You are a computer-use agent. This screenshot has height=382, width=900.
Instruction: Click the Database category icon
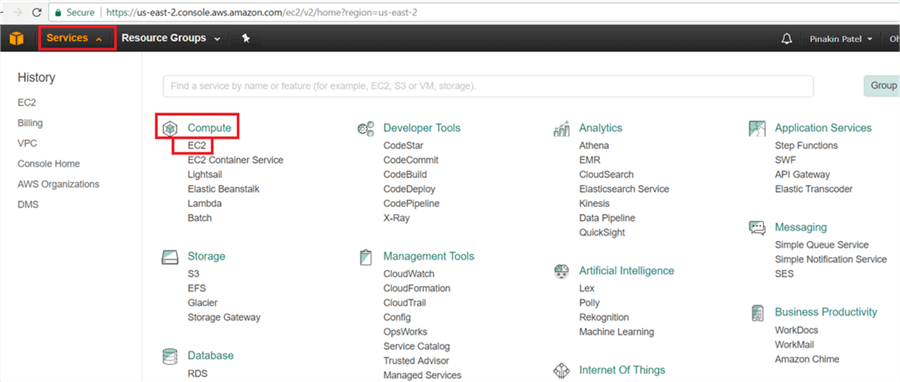[x=169, y=356]
